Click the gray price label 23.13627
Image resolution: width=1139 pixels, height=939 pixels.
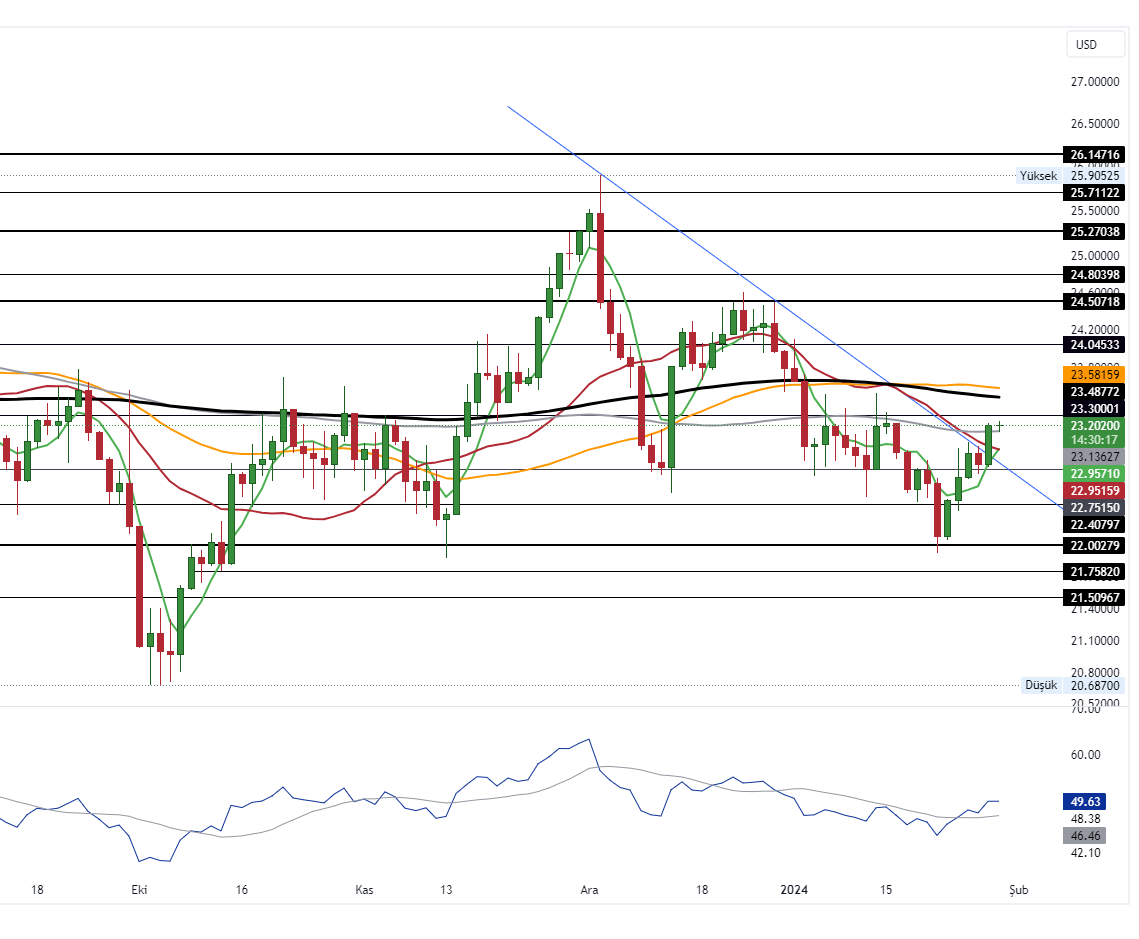[x=1095, y=457]
